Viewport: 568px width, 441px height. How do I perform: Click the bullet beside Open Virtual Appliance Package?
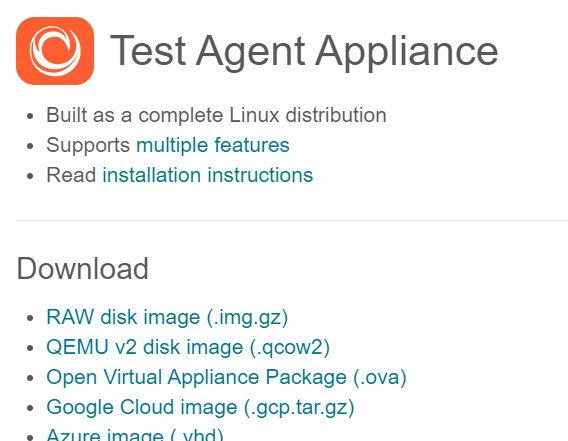[30, 378]
